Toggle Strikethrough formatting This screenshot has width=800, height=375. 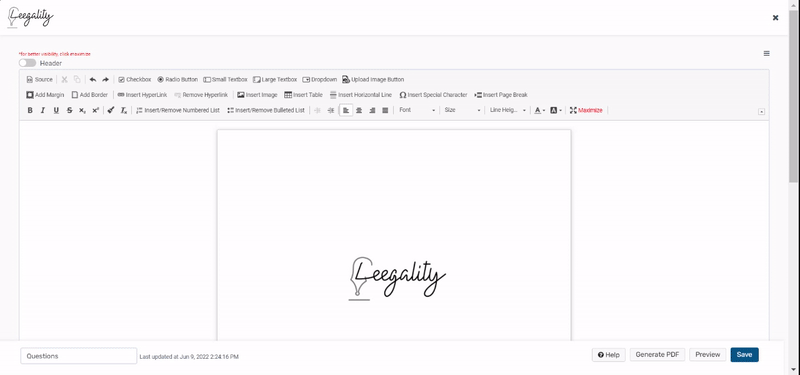[69, 110]
